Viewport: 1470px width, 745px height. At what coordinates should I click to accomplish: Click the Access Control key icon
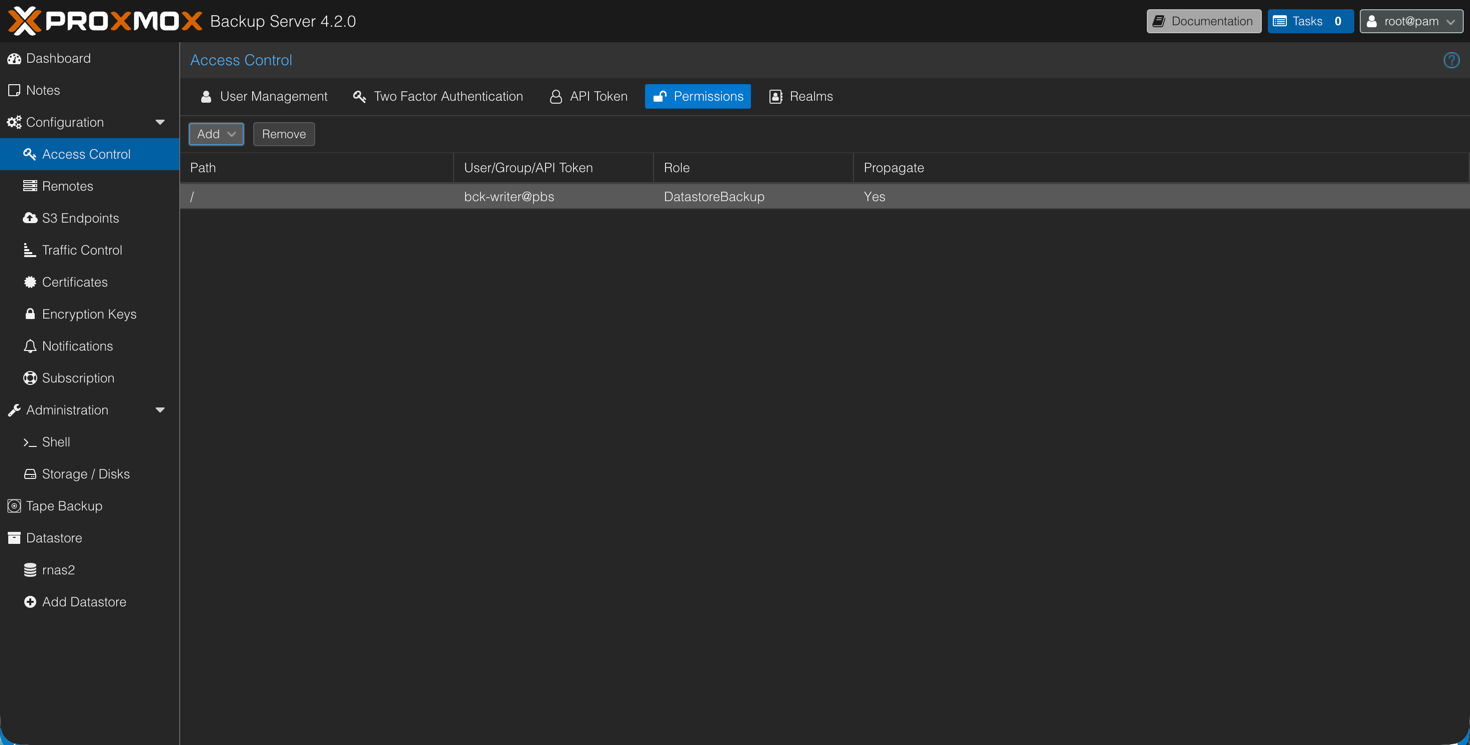click(30, 154)
